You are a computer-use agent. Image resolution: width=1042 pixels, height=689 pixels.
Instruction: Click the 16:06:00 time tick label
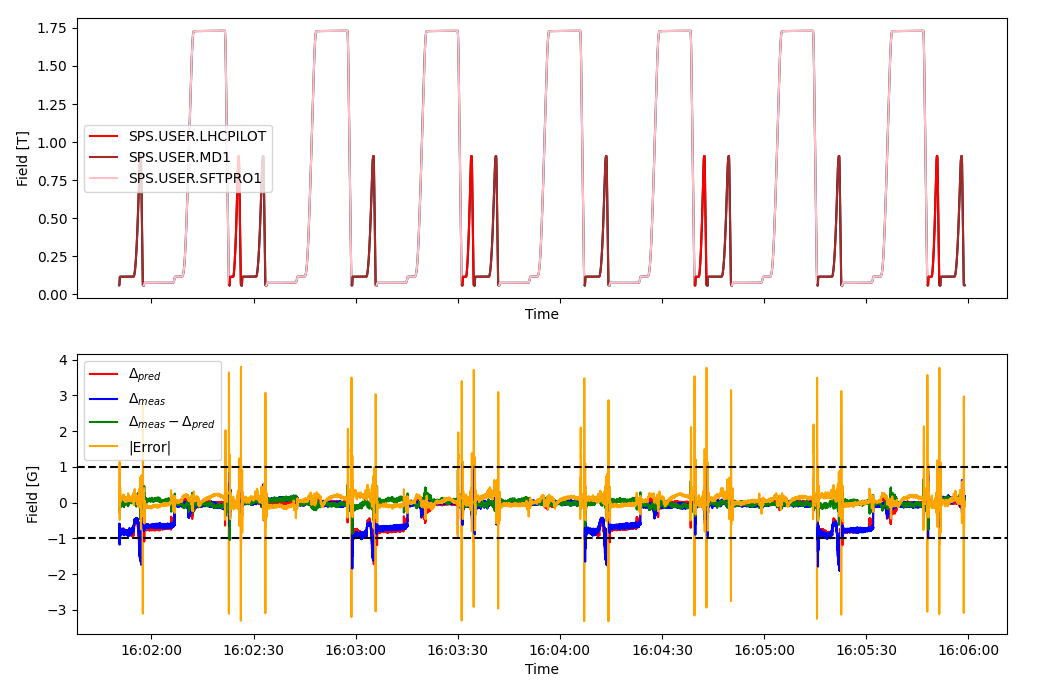[x=968, y=650]
